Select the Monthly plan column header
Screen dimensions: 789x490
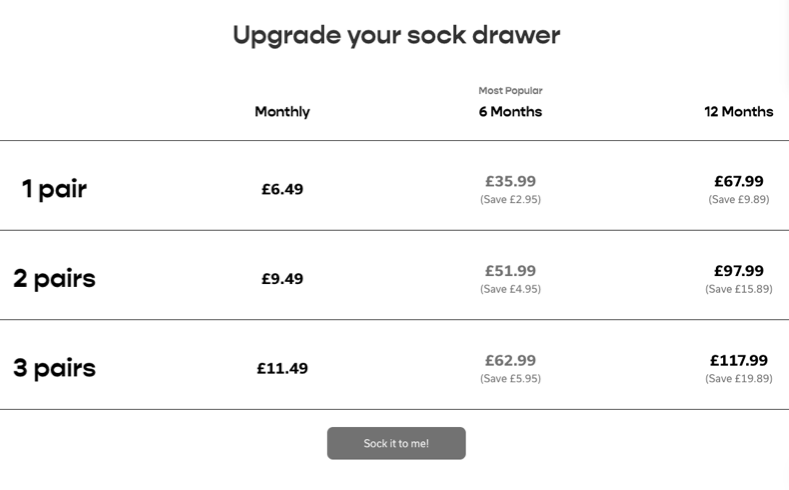(x=282, y=112)
